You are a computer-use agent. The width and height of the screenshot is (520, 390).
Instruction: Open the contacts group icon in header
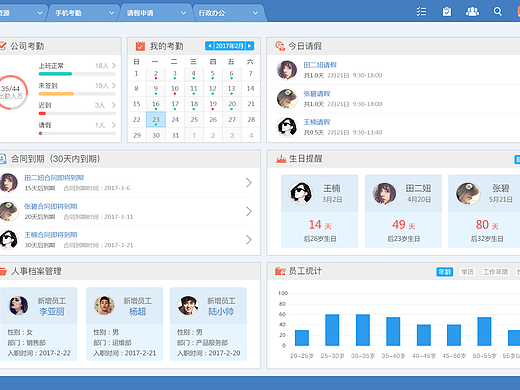472,12
